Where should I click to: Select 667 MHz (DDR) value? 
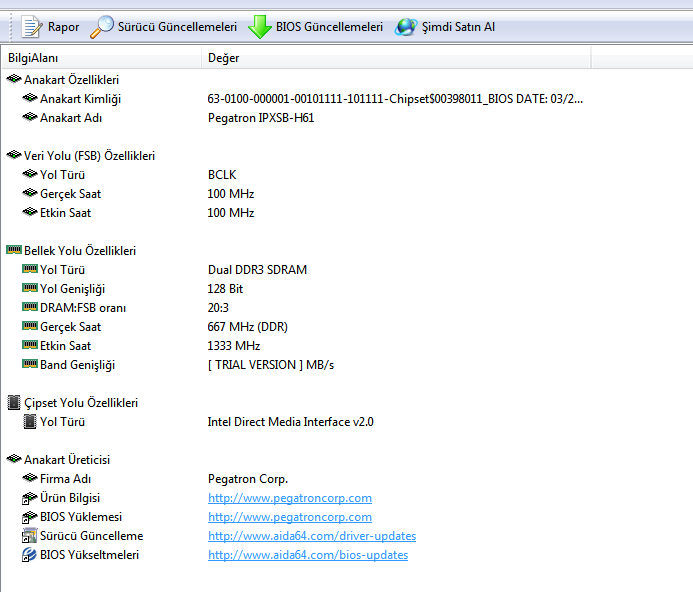coord(248,327)
